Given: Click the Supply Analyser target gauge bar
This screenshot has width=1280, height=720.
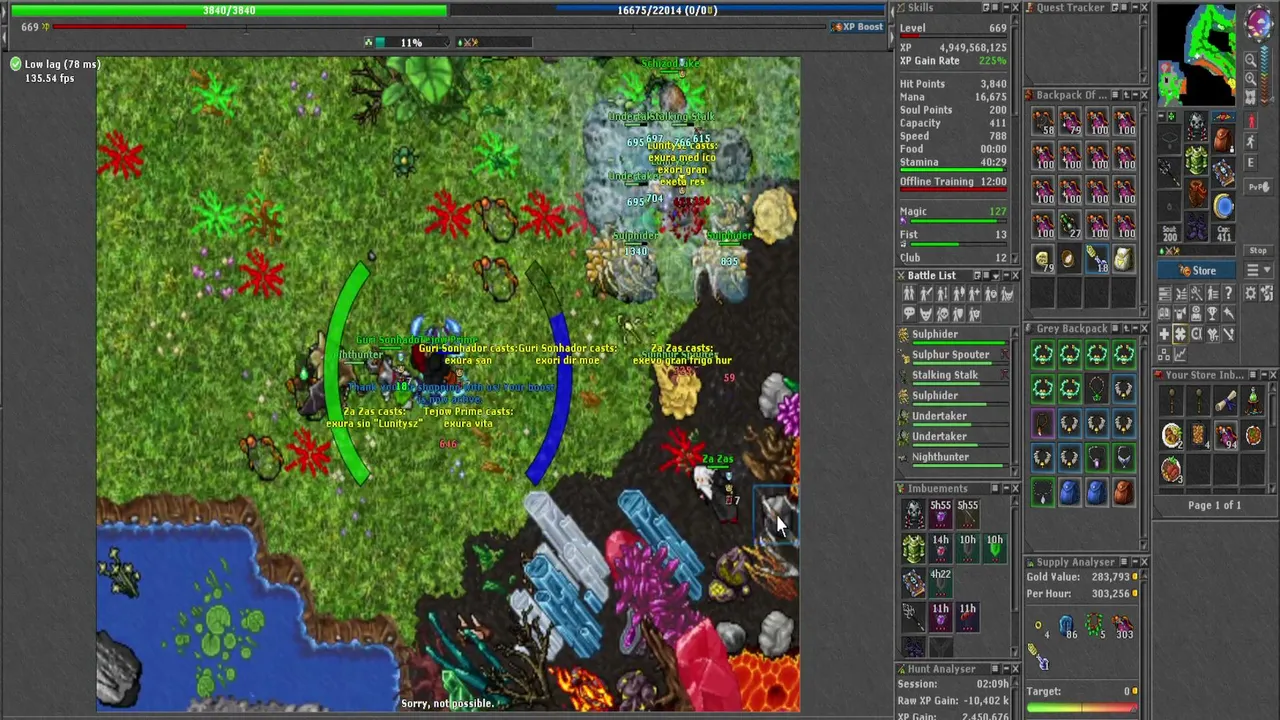Looking at the screenshot, I should pos(1081,708).
